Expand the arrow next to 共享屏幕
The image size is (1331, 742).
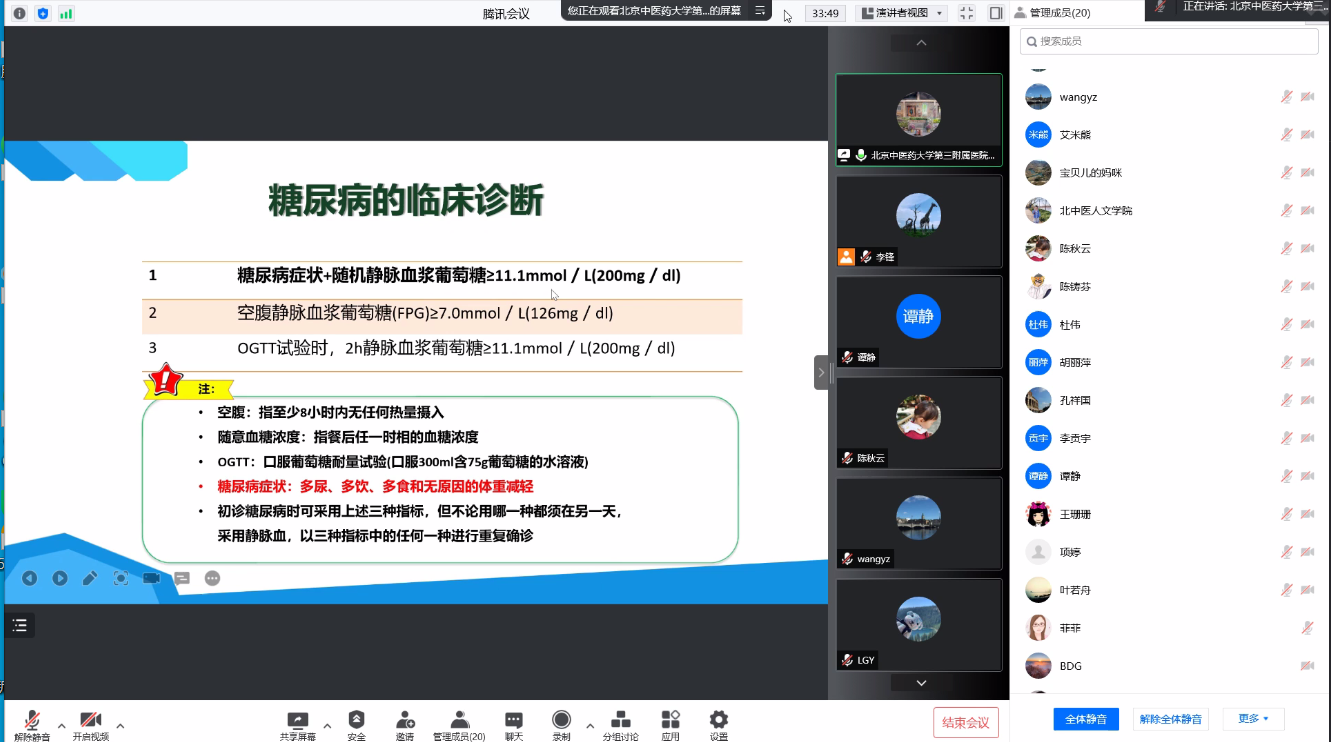(x=327, y=725)
